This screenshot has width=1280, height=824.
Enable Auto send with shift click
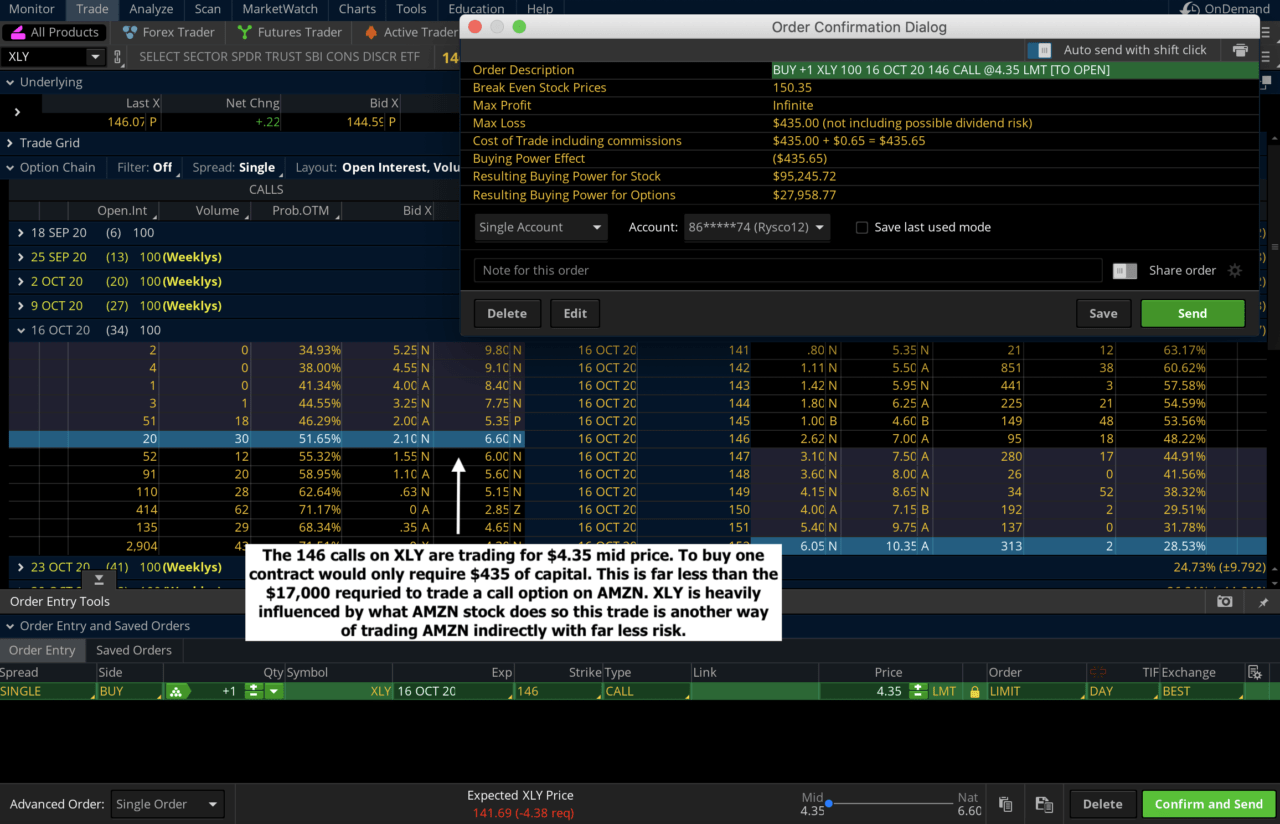tap(1038, 49)
